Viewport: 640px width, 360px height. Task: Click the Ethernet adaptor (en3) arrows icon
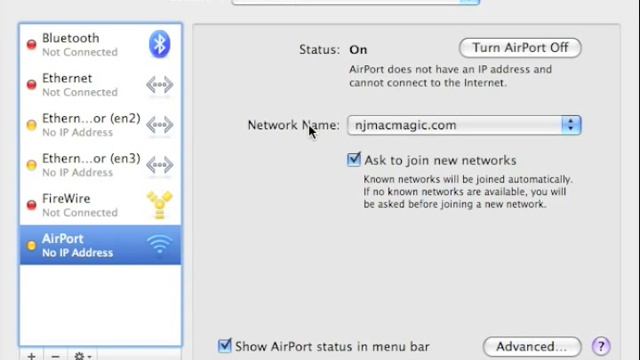[160, 164]
